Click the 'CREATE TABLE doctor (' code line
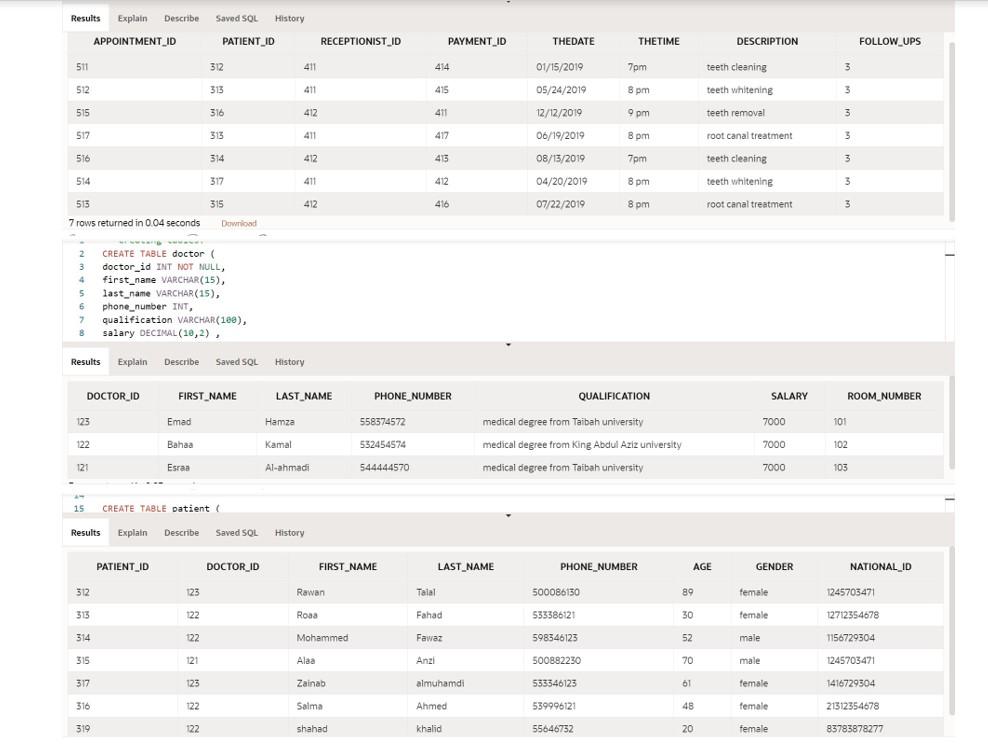Image resolution: width=988 pixels, height=747 pixels. [x=158, y=254]
